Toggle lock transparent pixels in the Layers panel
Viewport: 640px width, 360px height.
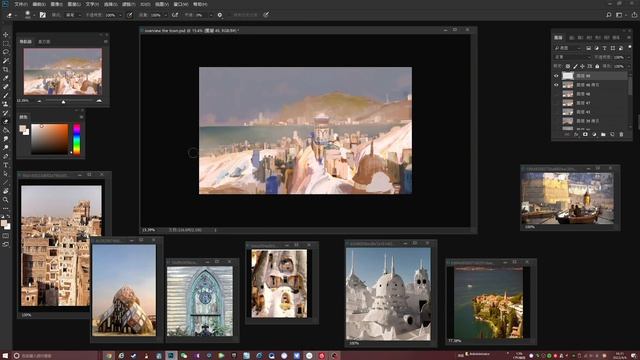[568, 66]
